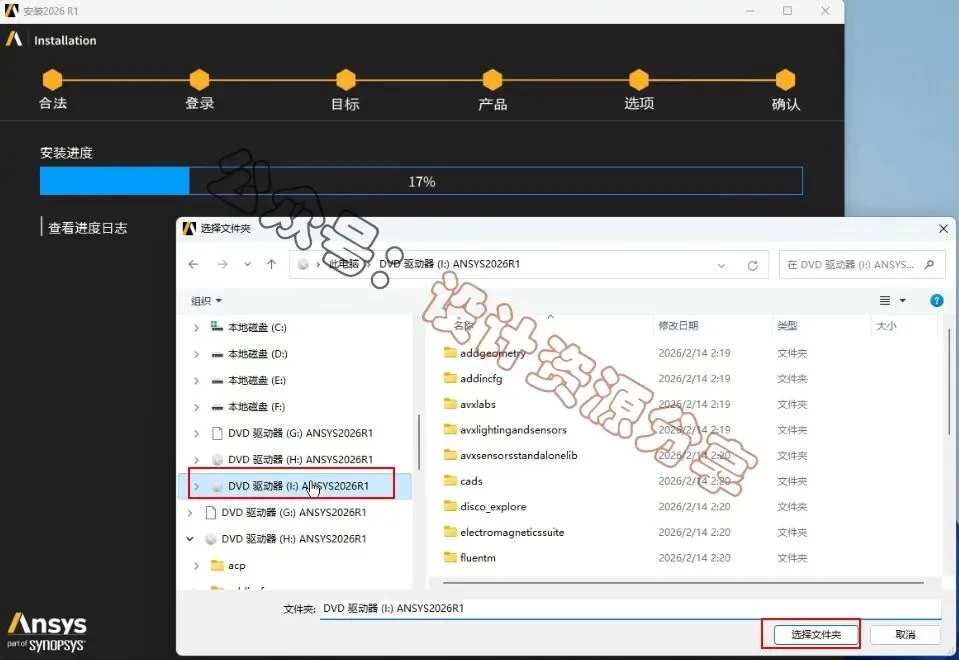Screen dimensions: 959x660
Task: Open the addgeometry folder
Action: [x=492, y=353]
